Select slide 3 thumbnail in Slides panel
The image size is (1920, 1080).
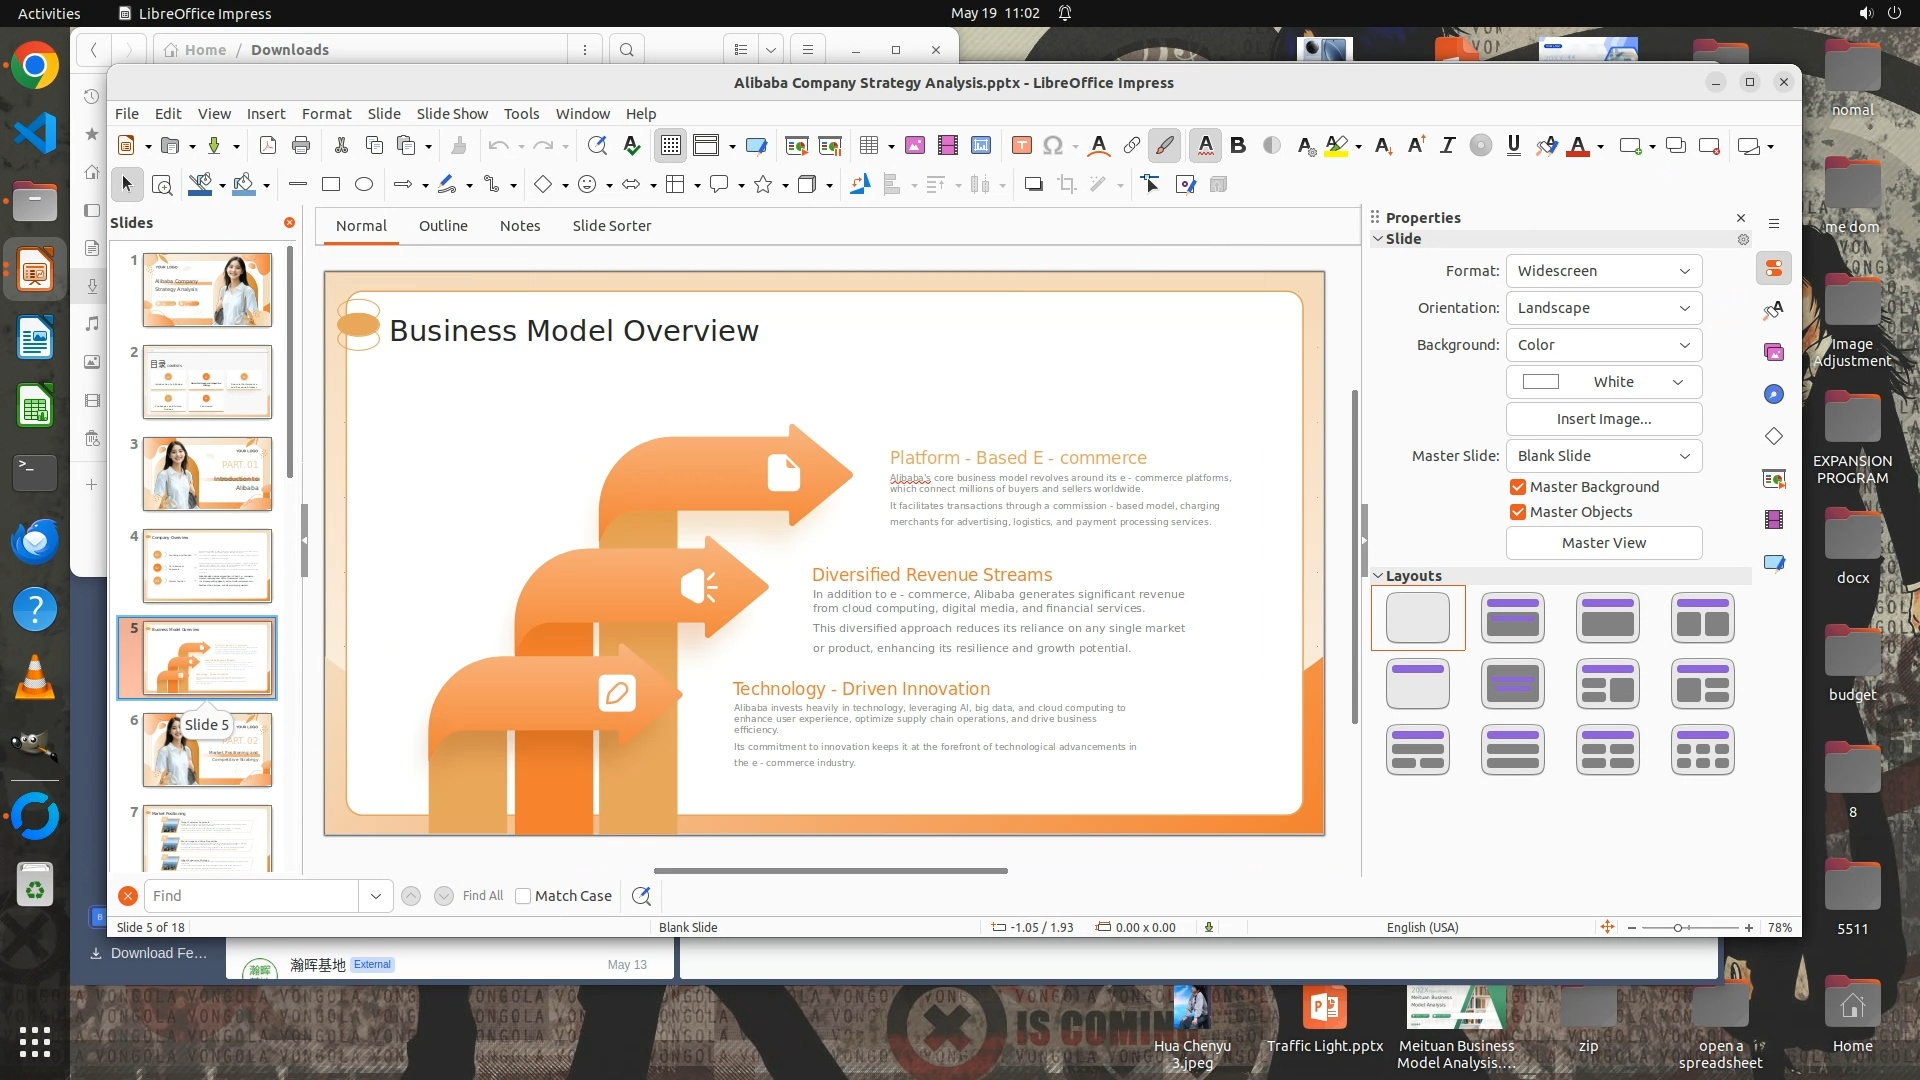coord(207,474)
